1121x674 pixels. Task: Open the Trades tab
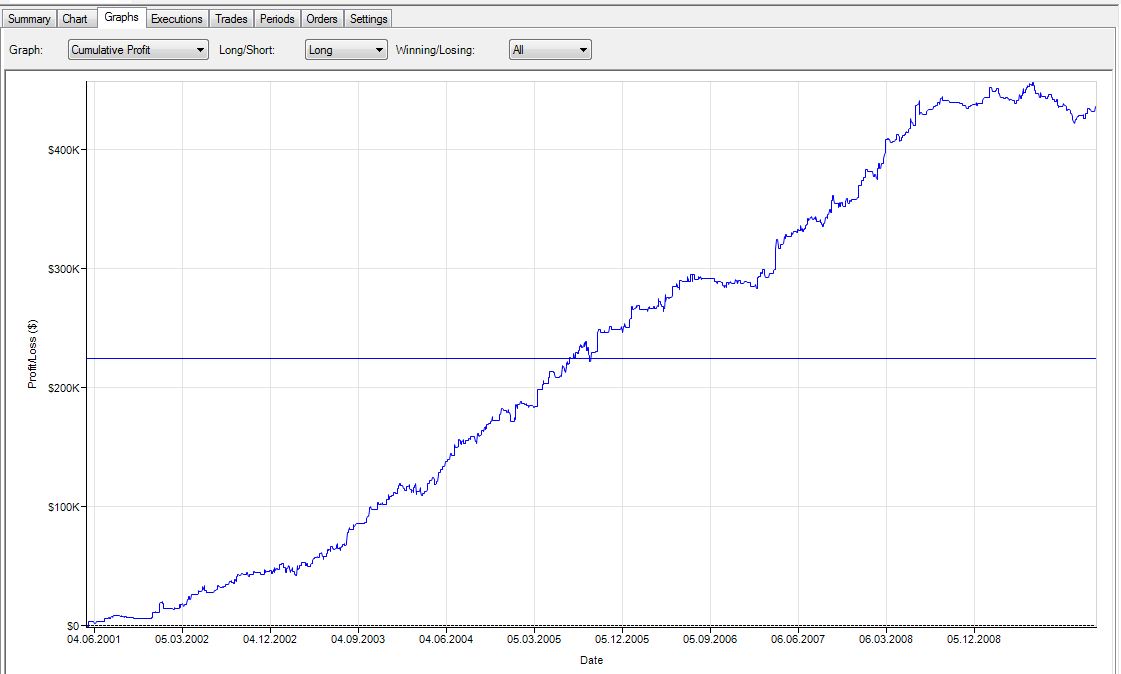click(x=231, y=19)
